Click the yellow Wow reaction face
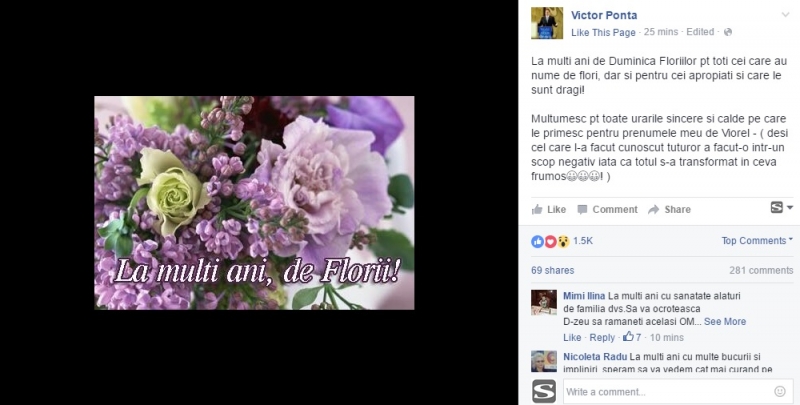The image size is (800, 405). (563, 241)
